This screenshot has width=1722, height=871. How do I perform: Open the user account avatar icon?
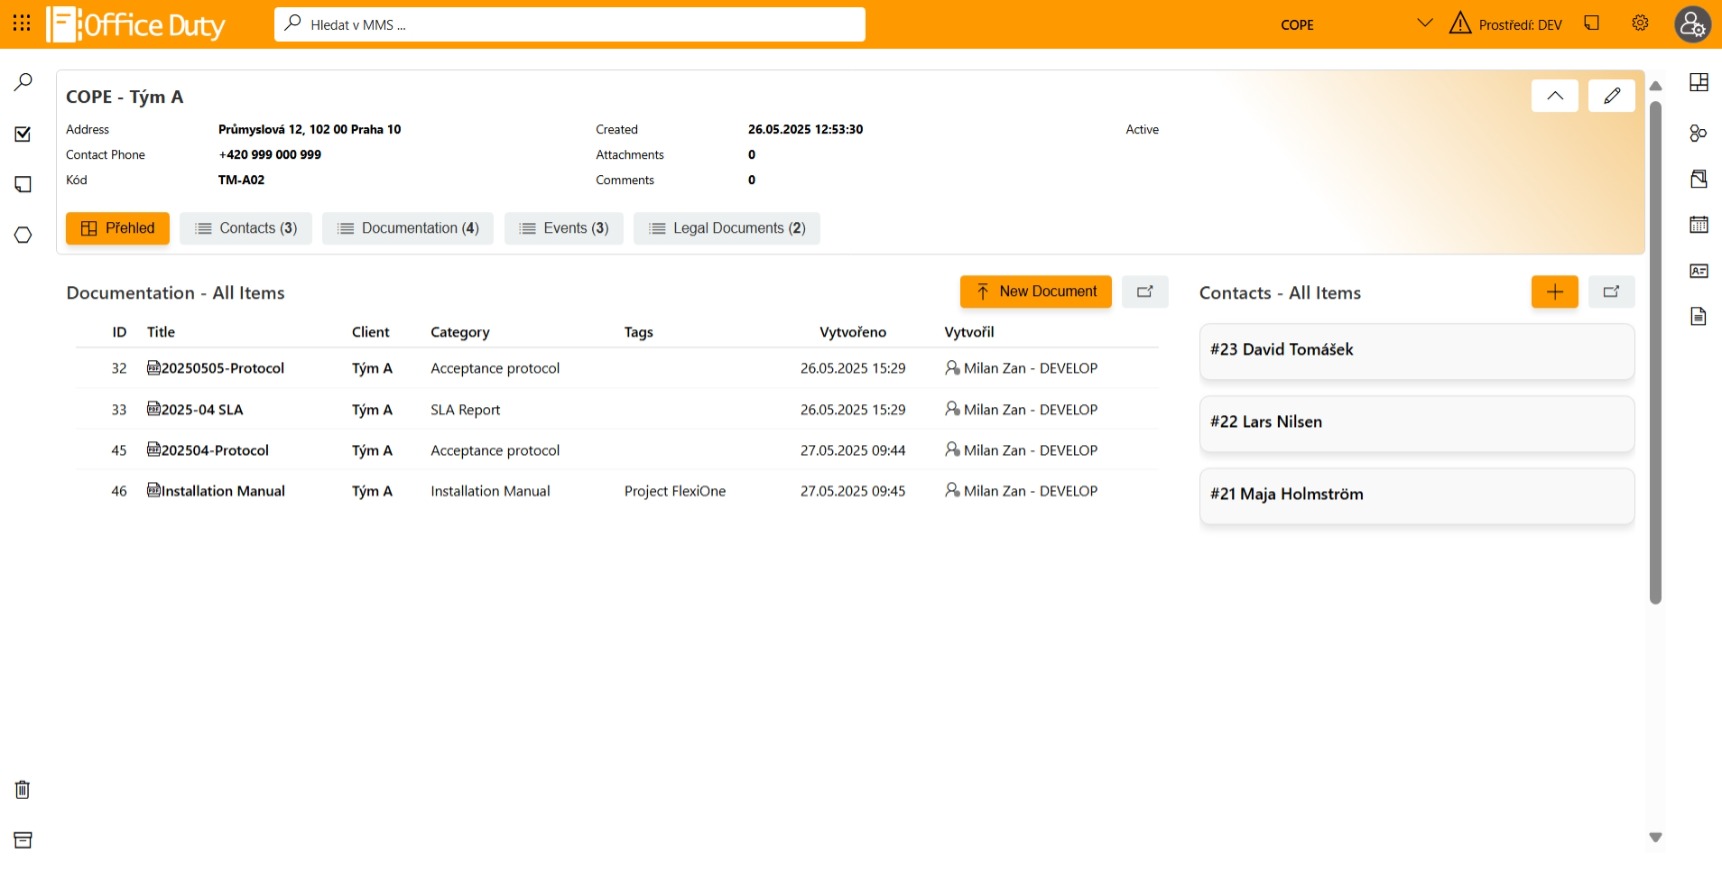tap(1692, 24)
